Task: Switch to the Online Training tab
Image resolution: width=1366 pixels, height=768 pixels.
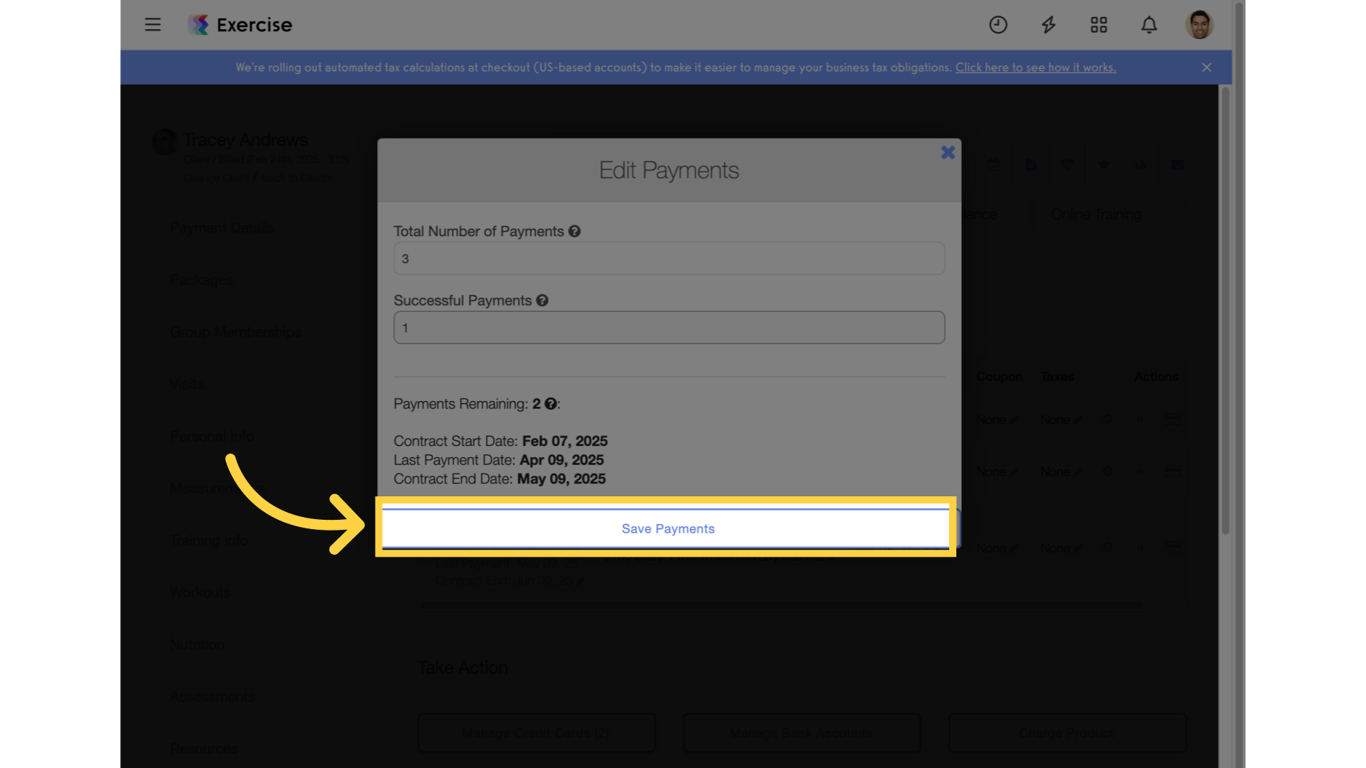Action: 1094,214
